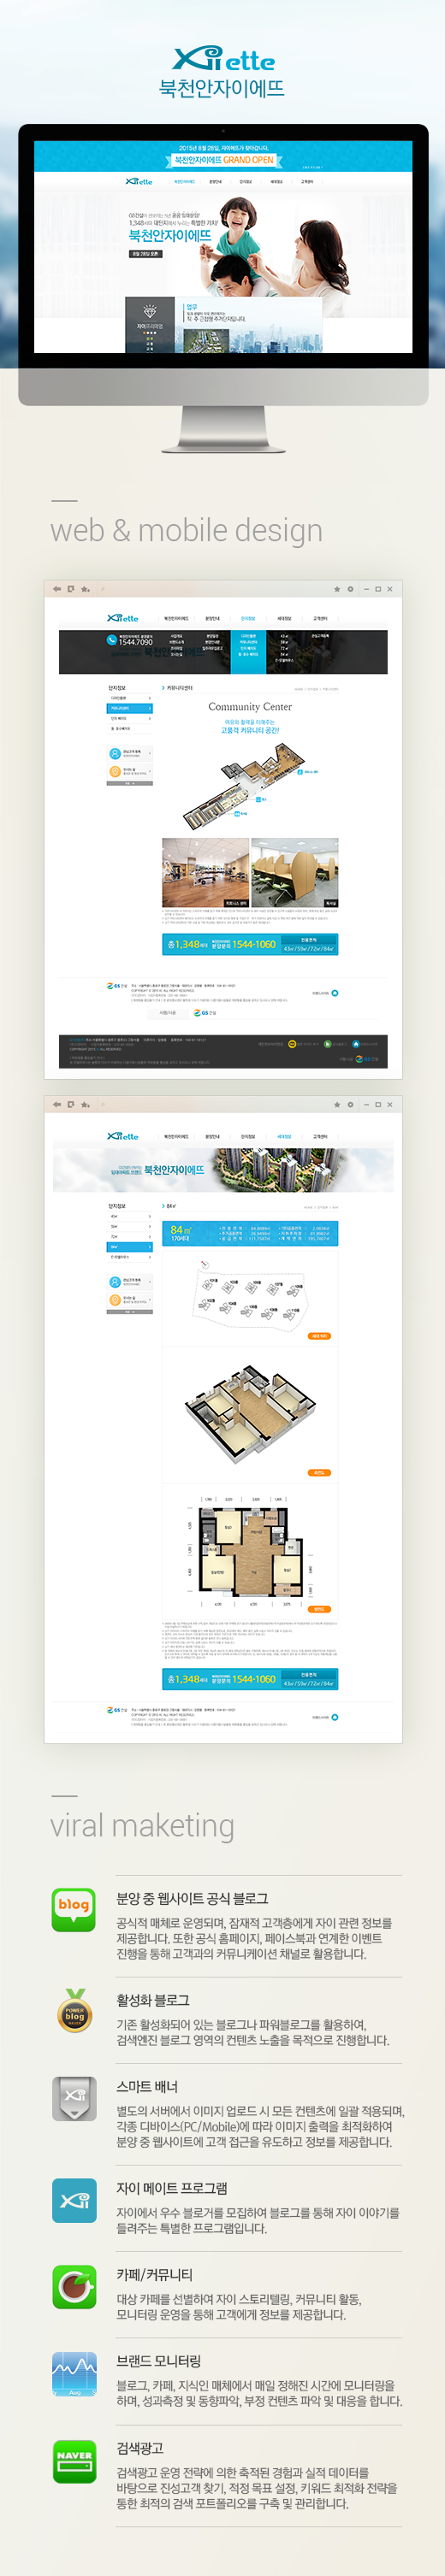
Task: Select the brand monitoring chart icon
Action: (x=74, y=2374)
